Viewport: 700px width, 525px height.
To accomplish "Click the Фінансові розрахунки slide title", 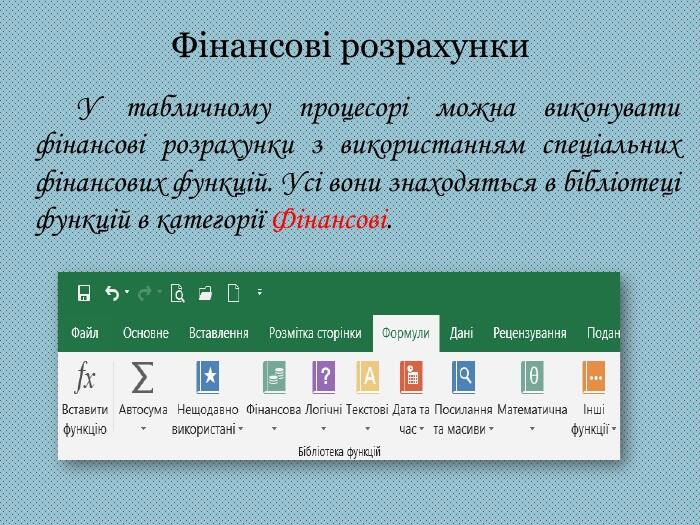I will pos(350,46).
